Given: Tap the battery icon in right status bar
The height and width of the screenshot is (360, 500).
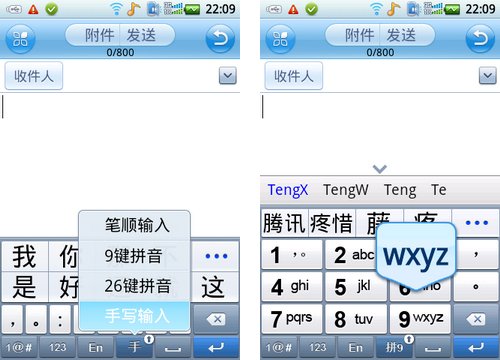Looking at the screenshot, I should click(452, 10).
